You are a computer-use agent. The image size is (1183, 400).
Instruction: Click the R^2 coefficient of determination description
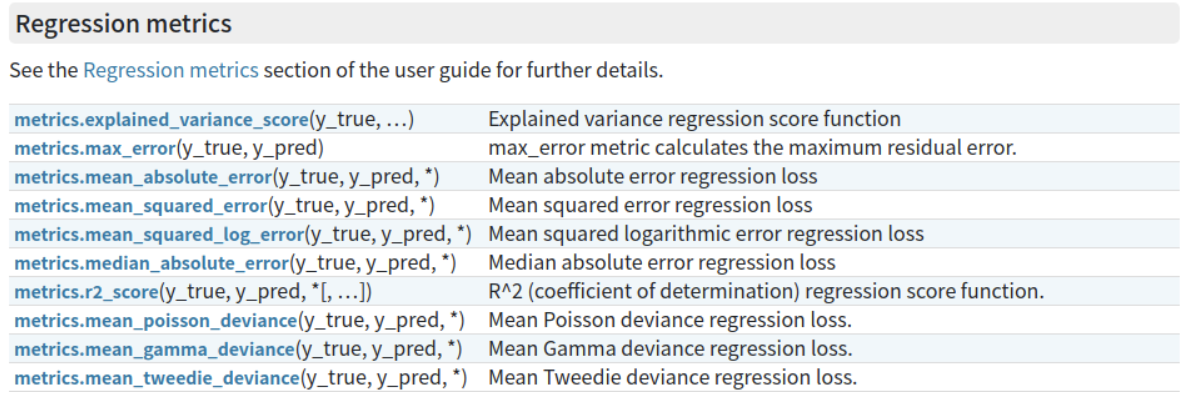[766, 291]
